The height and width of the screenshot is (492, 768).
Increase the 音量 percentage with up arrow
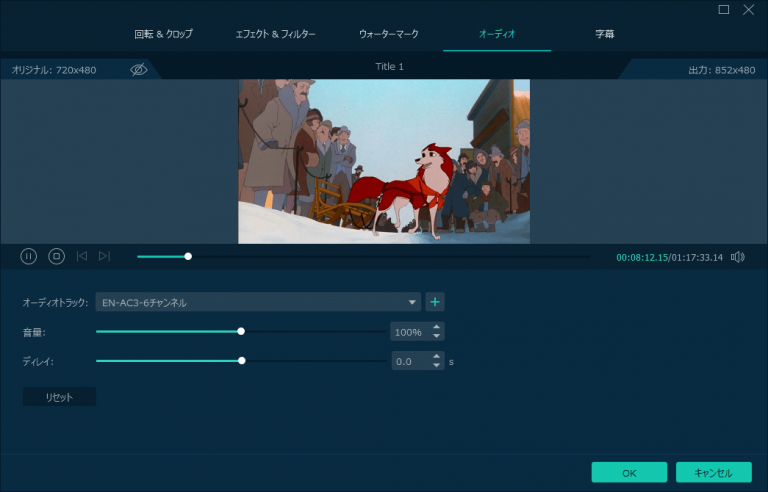[x=437, y=327]
